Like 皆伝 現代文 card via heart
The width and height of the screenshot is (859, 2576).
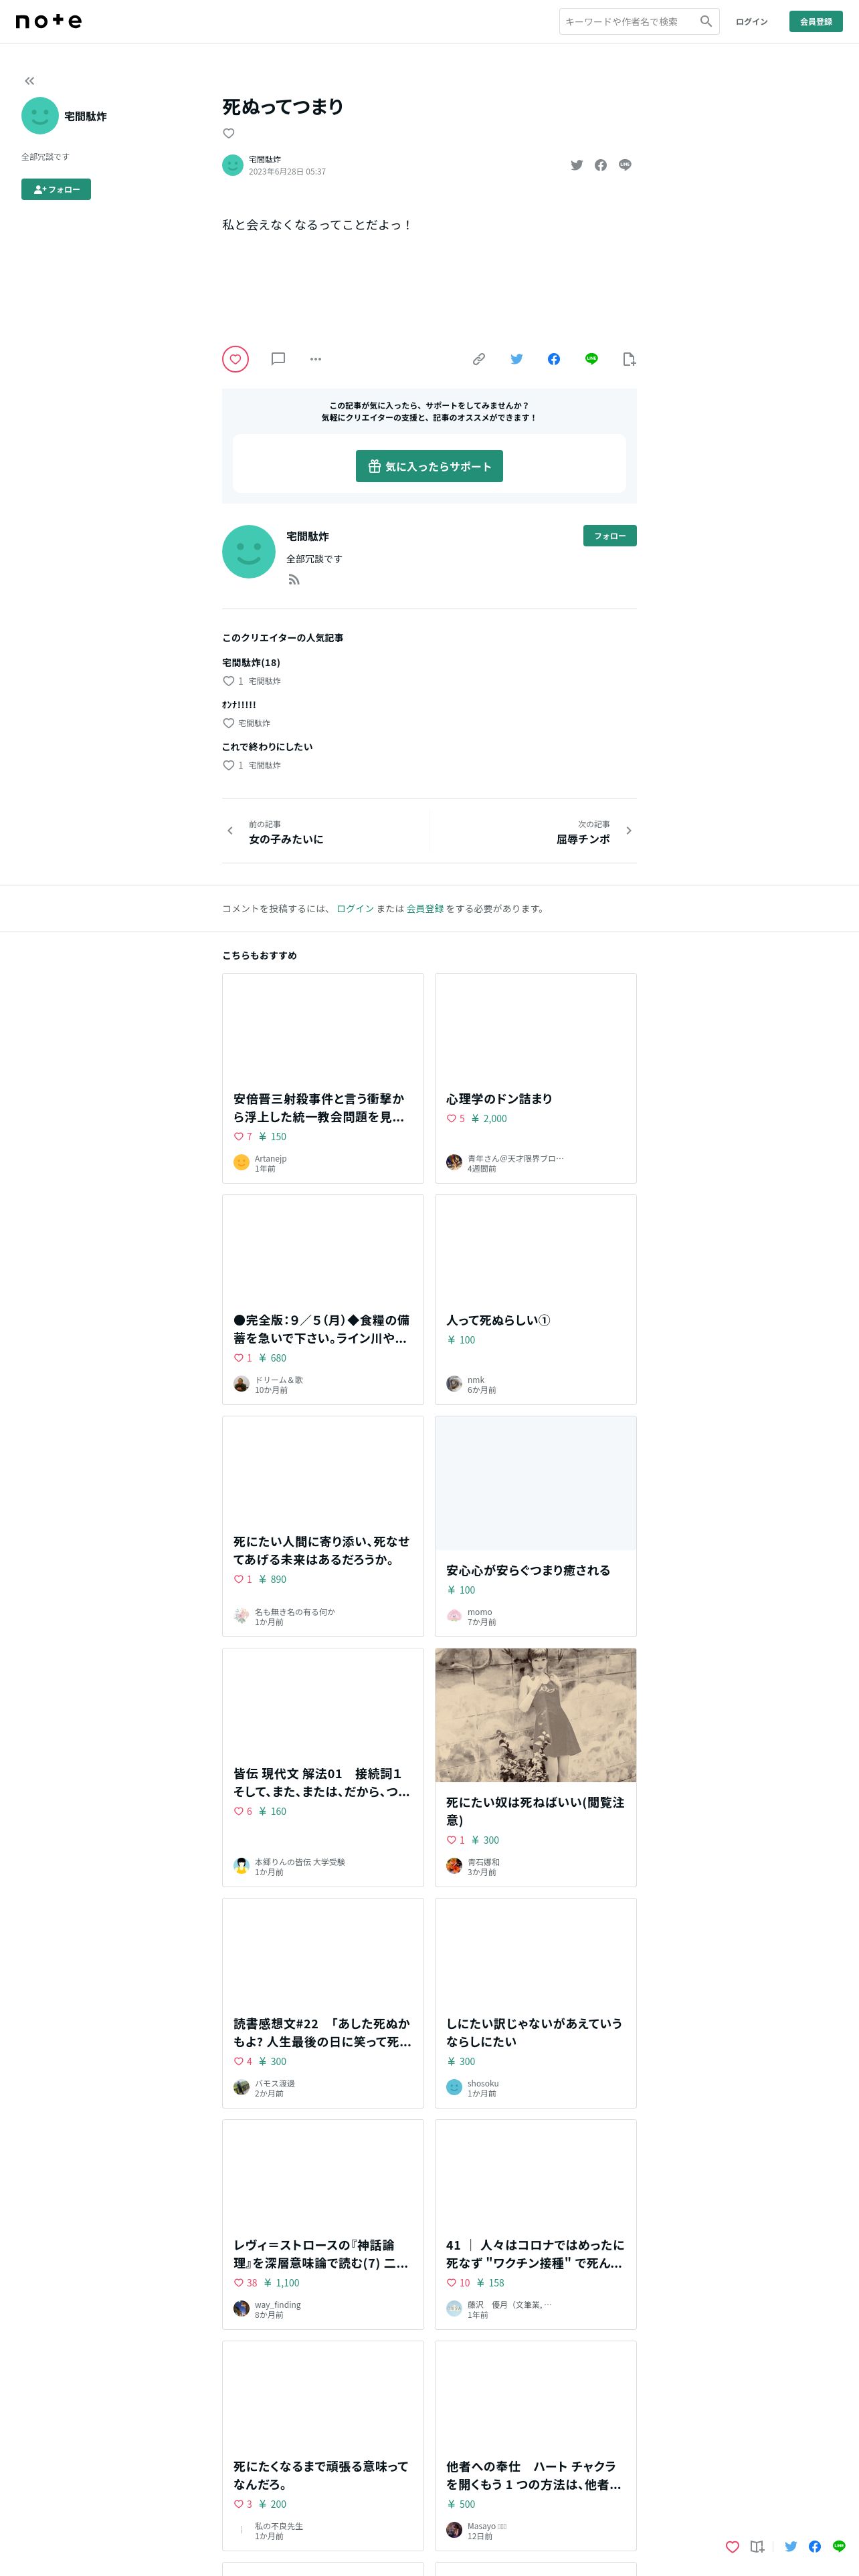(238, 1811)
